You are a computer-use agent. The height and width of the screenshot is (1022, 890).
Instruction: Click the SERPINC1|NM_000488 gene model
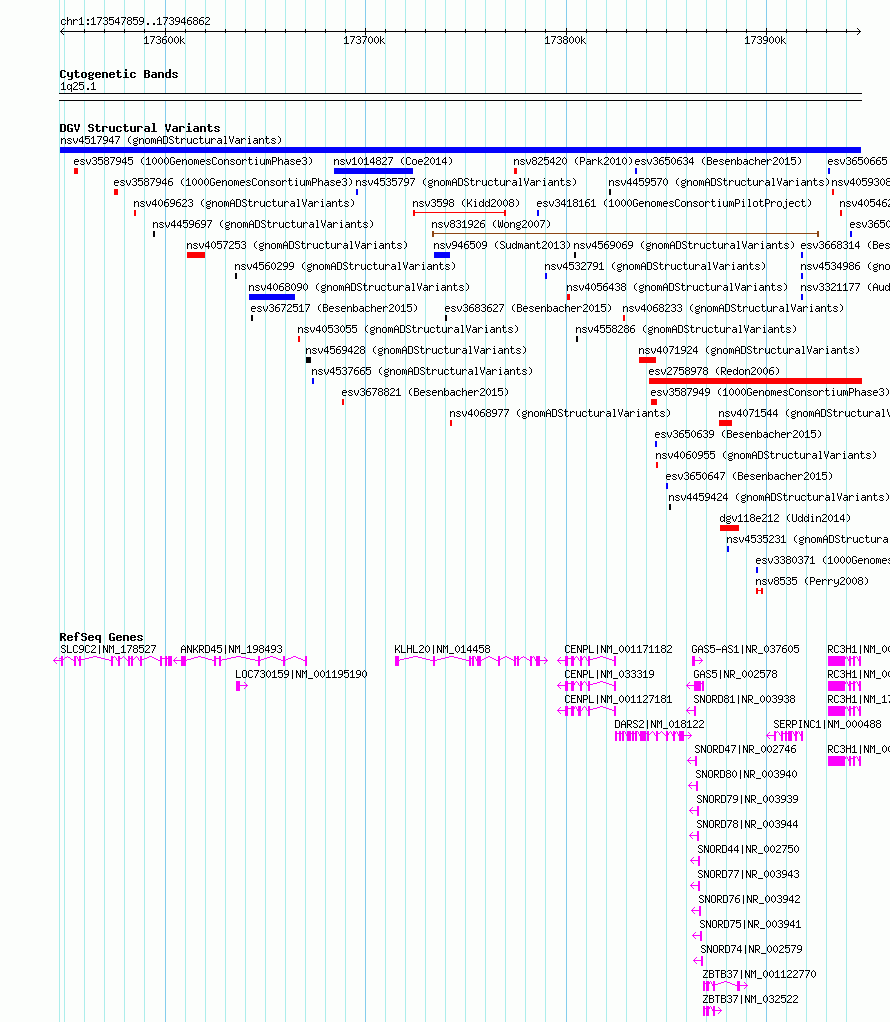click(x=785, y=736)
